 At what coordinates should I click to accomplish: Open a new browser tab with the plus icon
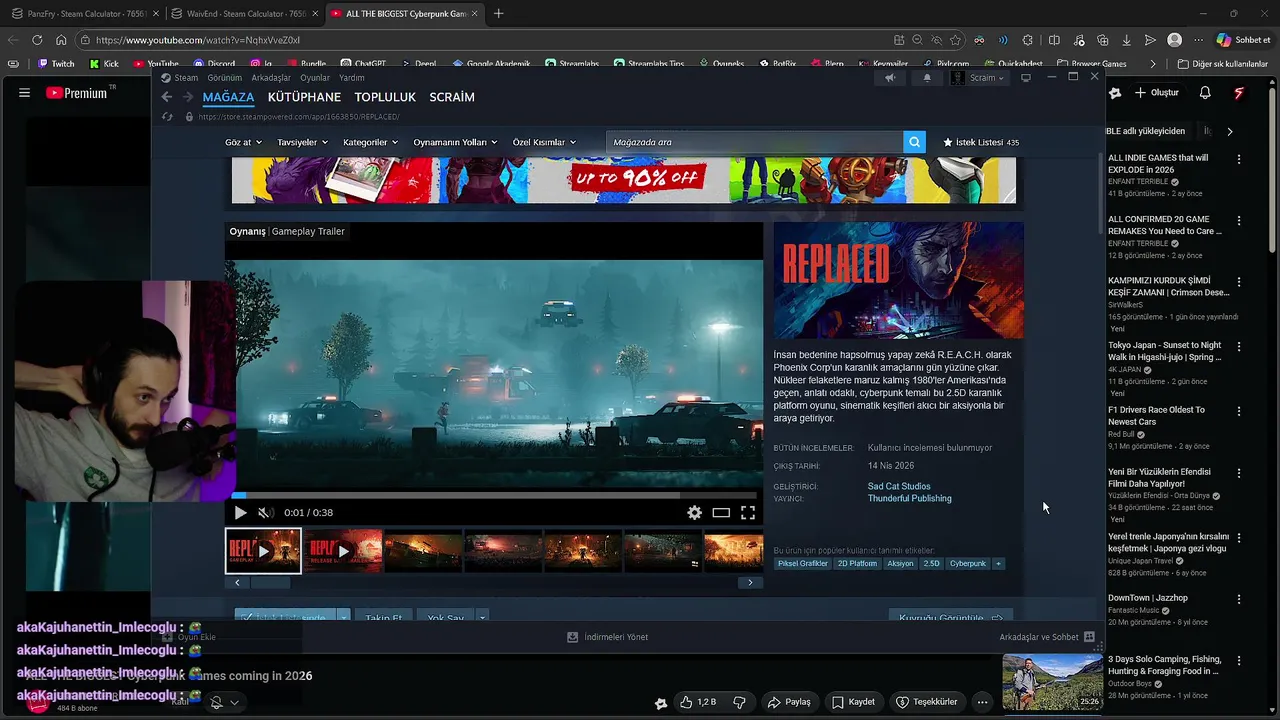(499, 13)
